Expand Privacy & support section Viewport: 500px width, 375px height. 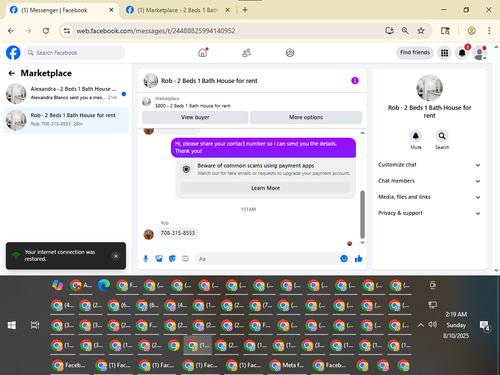click(429, 213)
